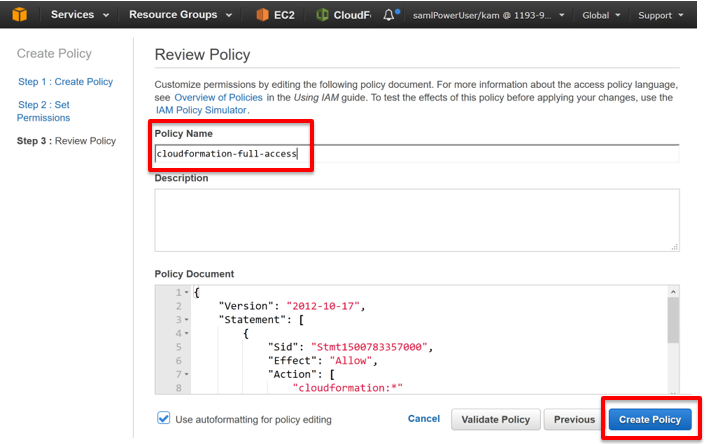Open the IAM Policy Simulator link

201,110
